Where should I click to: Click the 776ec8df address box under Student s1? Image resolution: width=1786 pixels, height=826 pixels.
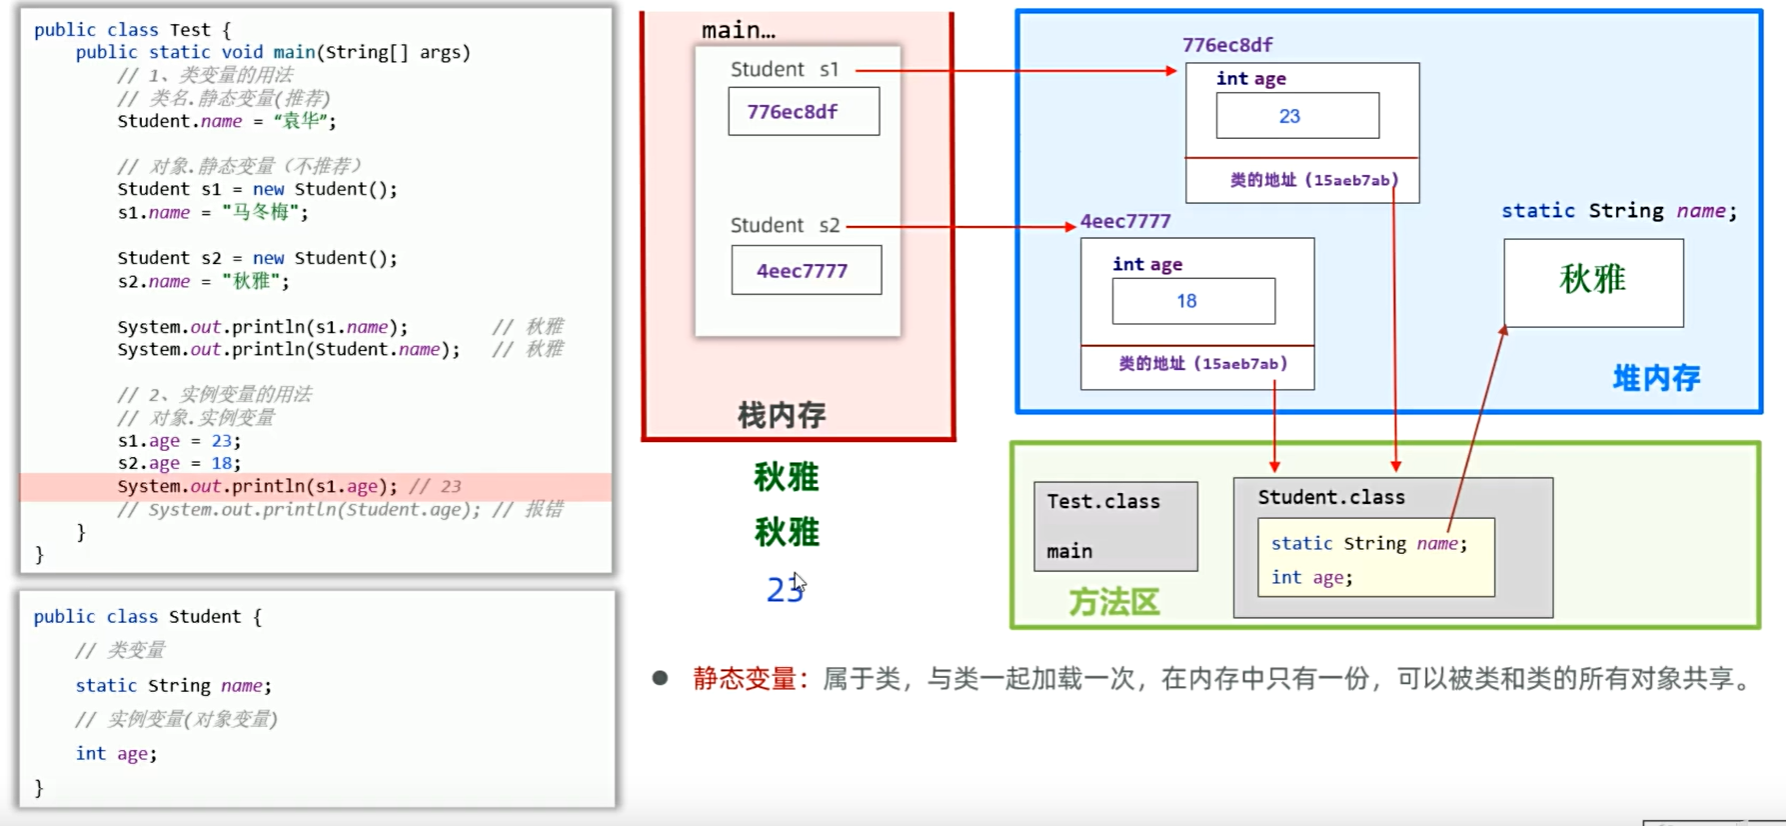pos(803,111)
